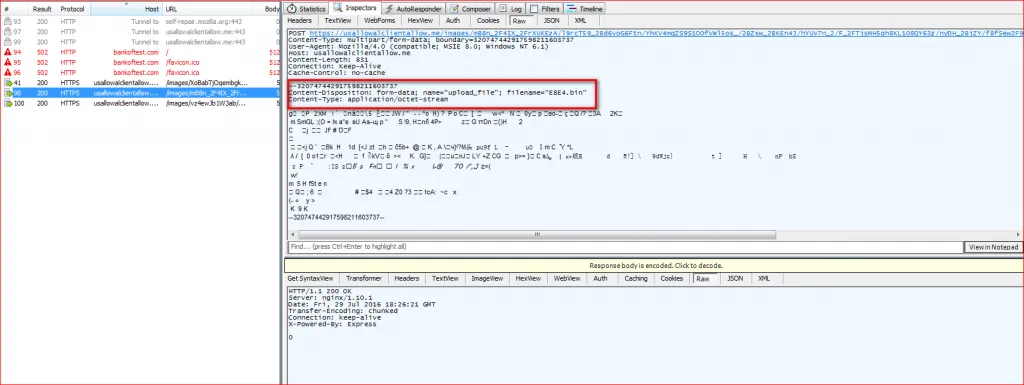Open the Composer tab
The image size is (1024, 385).
coord(471,9)
